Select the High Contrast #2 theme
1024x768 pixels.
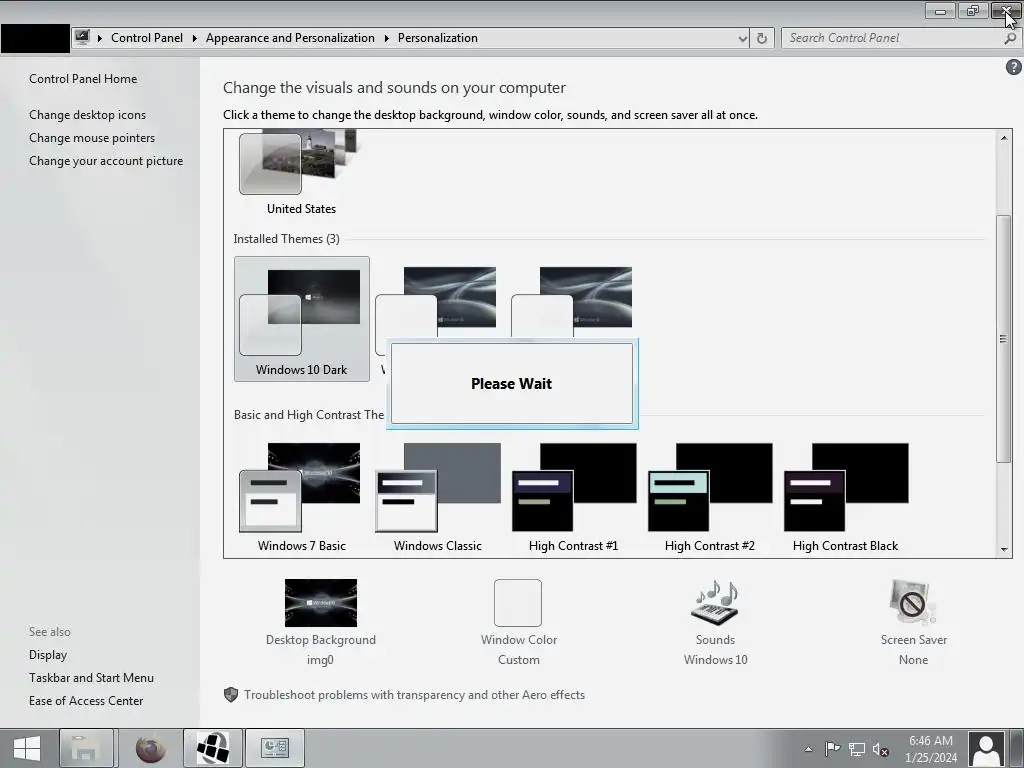[x=709, y=498]
